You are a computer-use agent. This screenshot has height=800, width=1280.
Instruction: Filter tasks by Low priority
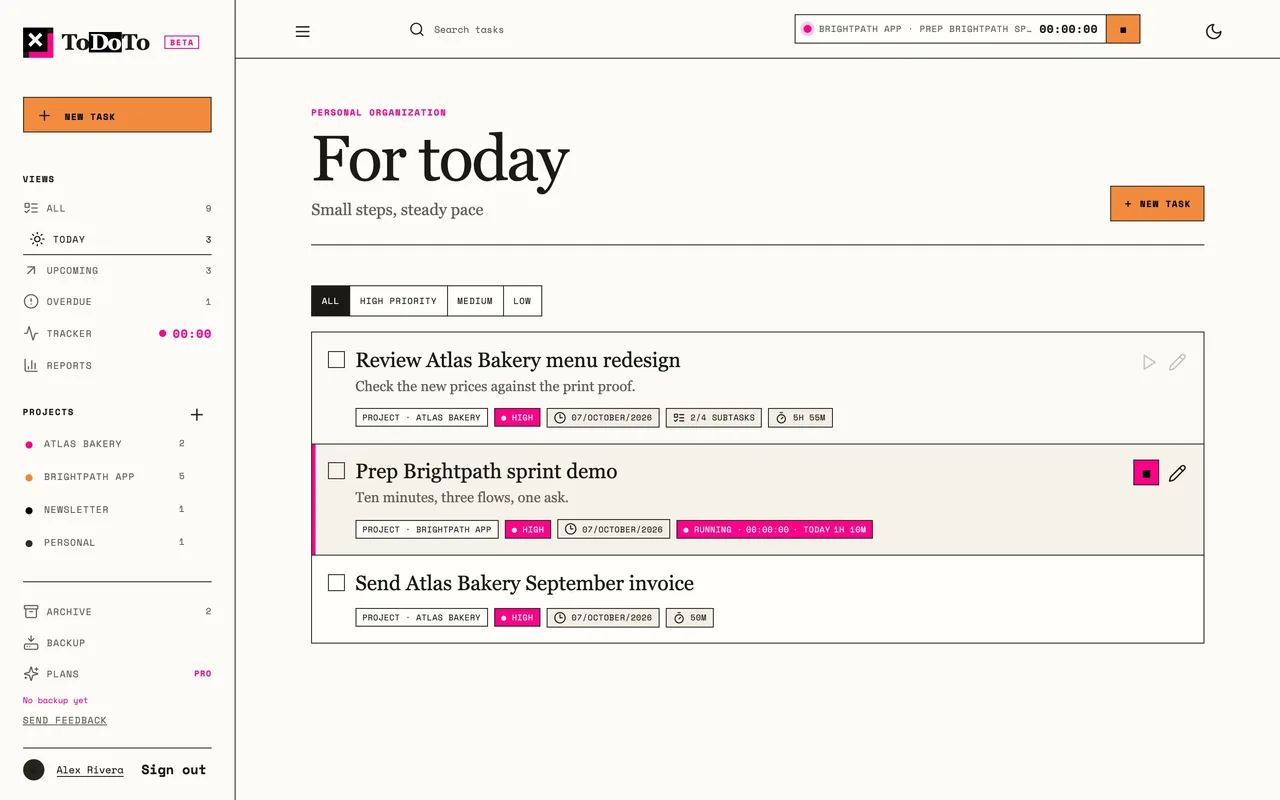tap(522, 301)
